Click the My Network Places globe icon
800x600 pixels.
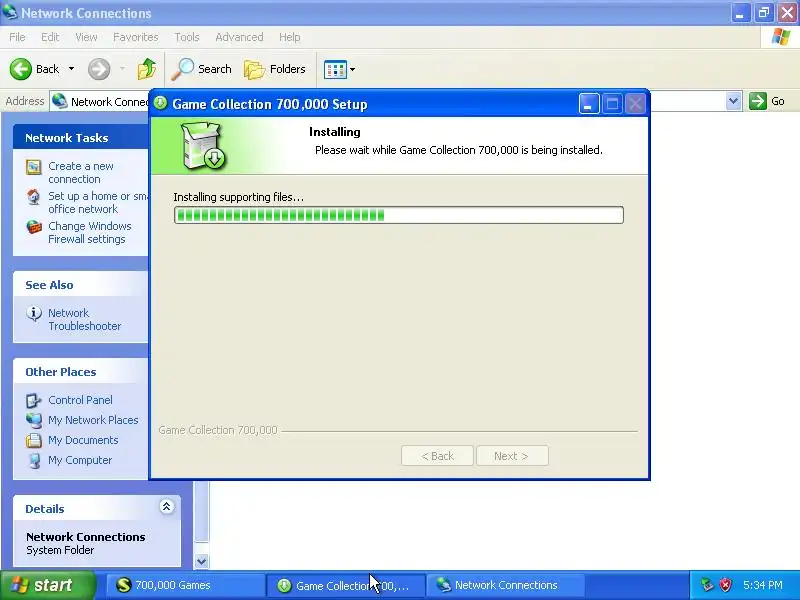coord(34,420)
